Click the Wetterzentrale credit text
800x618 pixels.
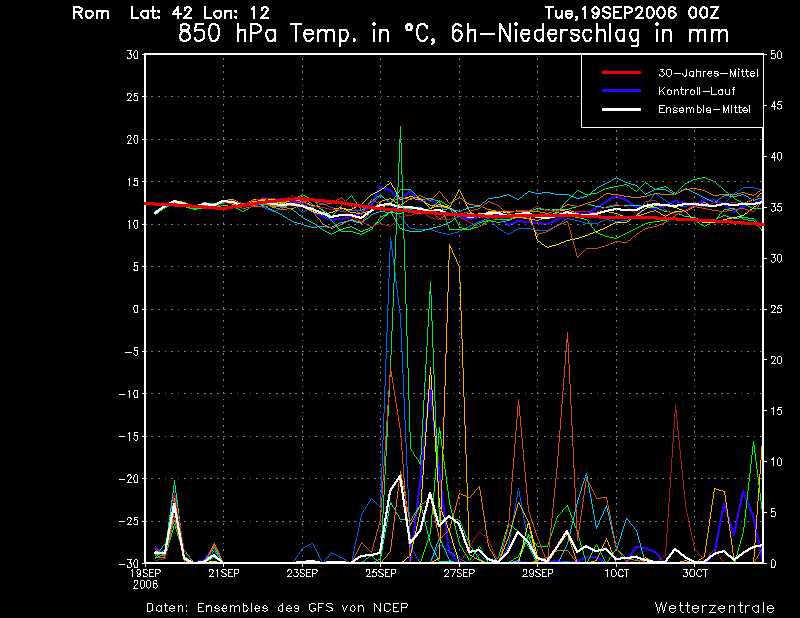[714, 607]
